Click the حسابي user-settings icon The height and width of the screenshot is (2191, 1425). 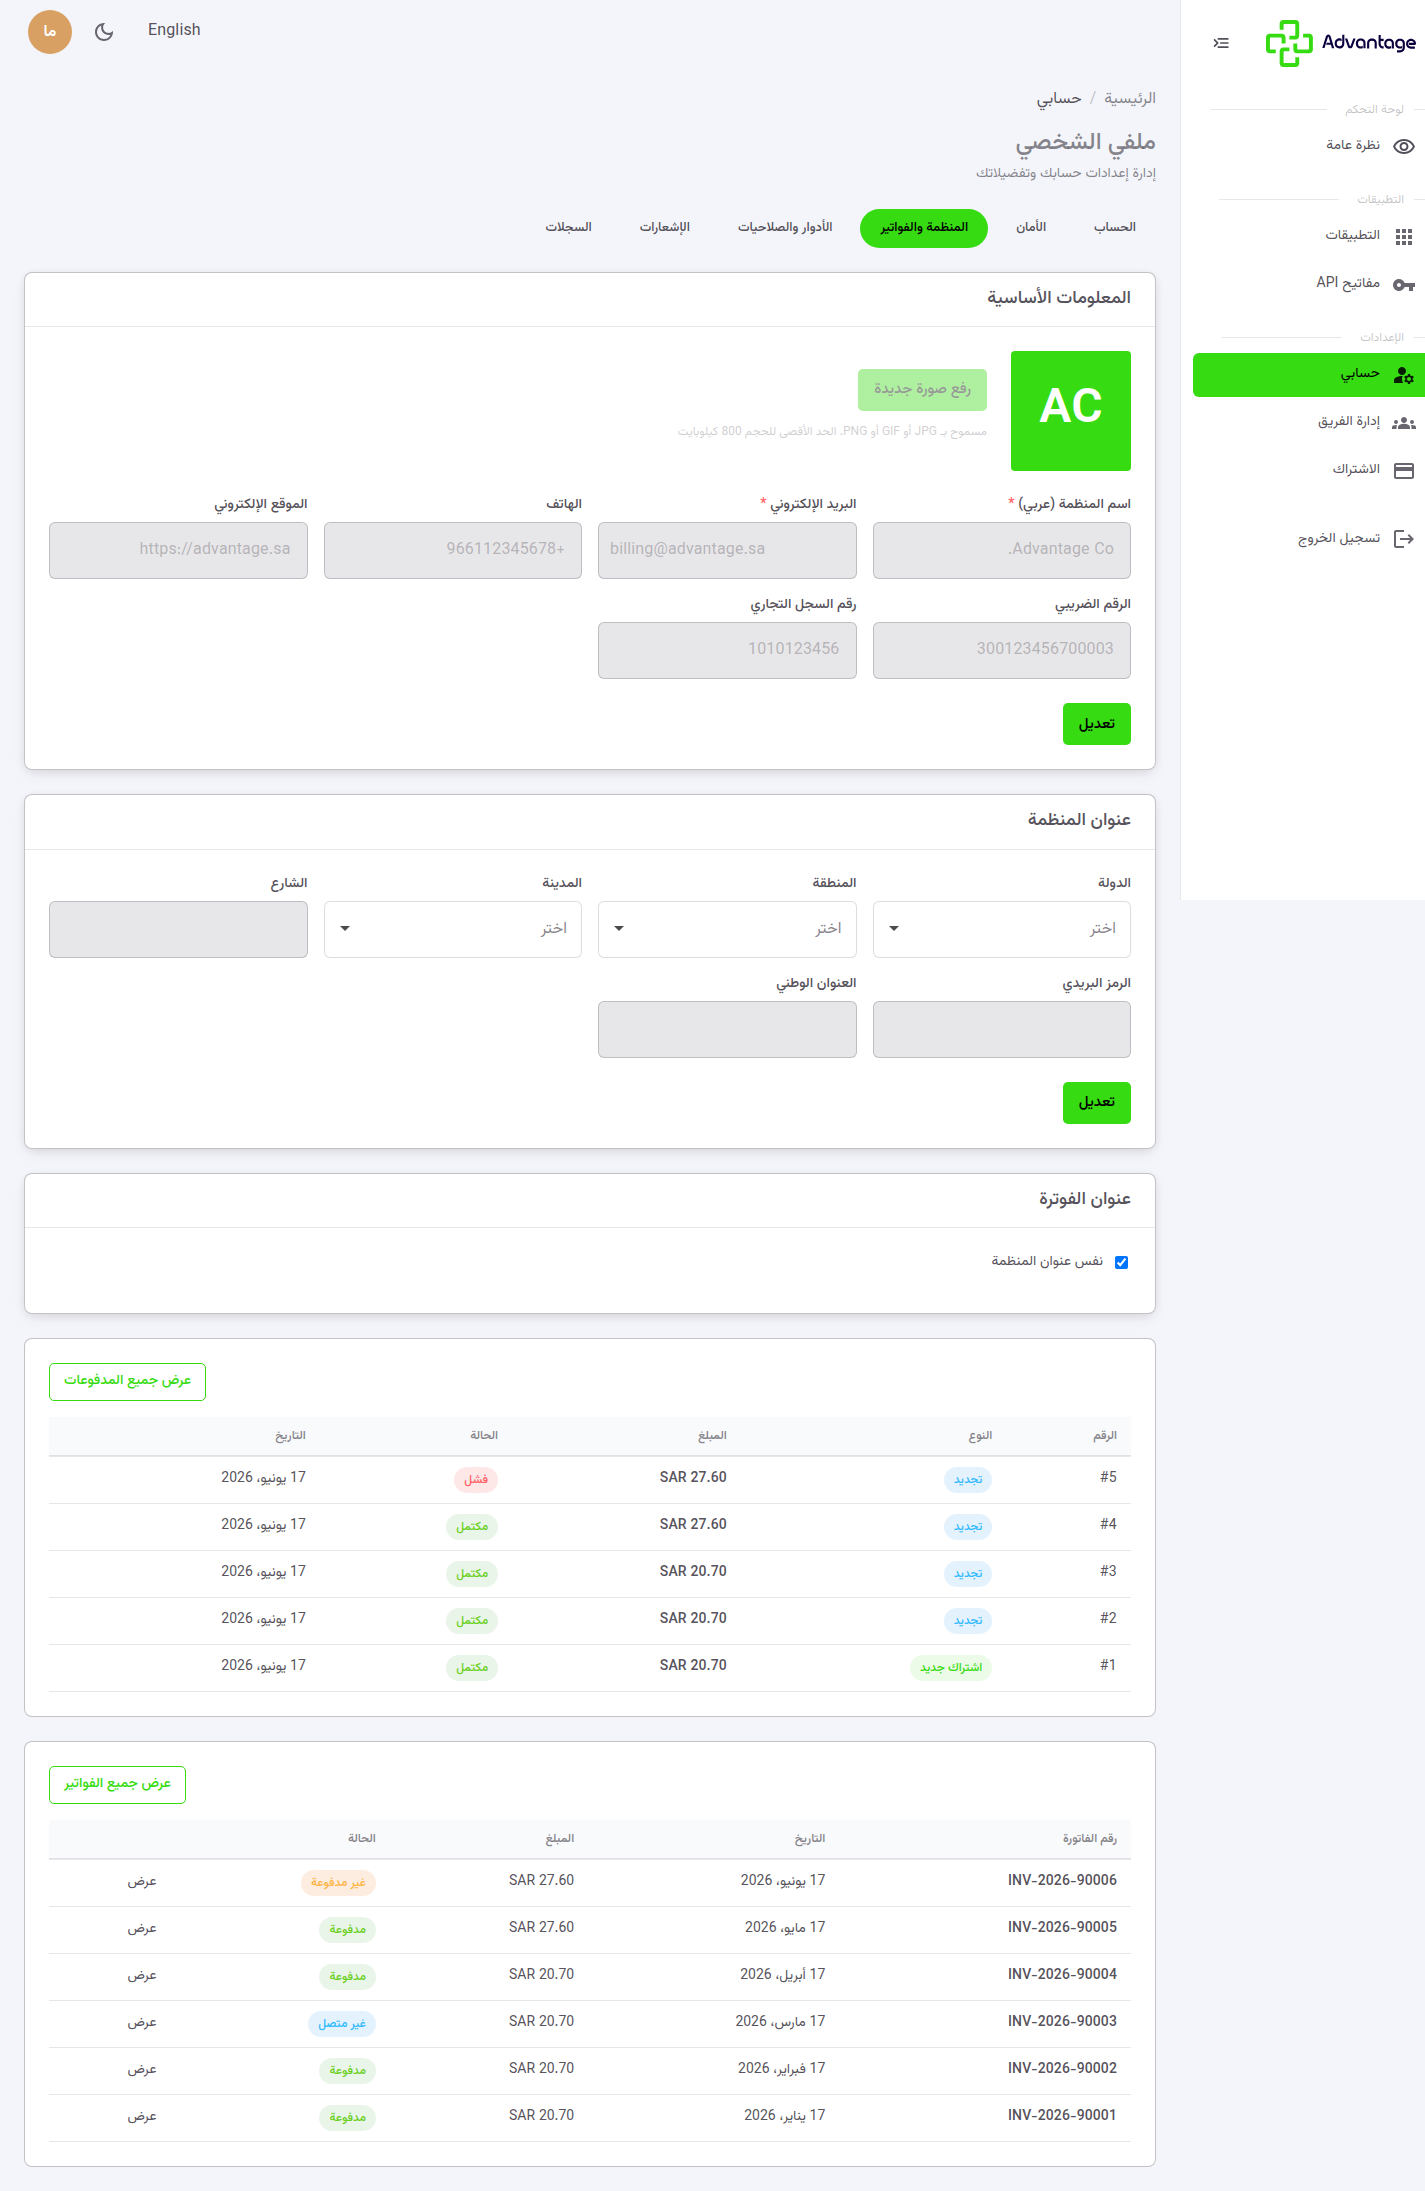pyautogui.click(x=1404, y=375)
